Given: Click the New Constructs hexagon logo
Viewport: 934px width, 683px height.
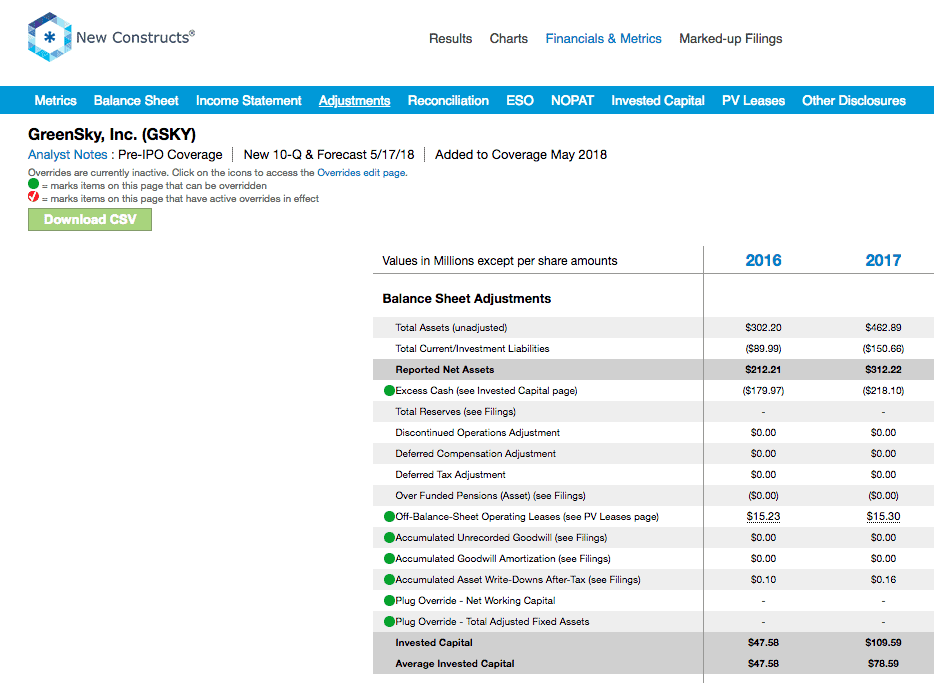Looking at the screenshot, I should (50, 37).
